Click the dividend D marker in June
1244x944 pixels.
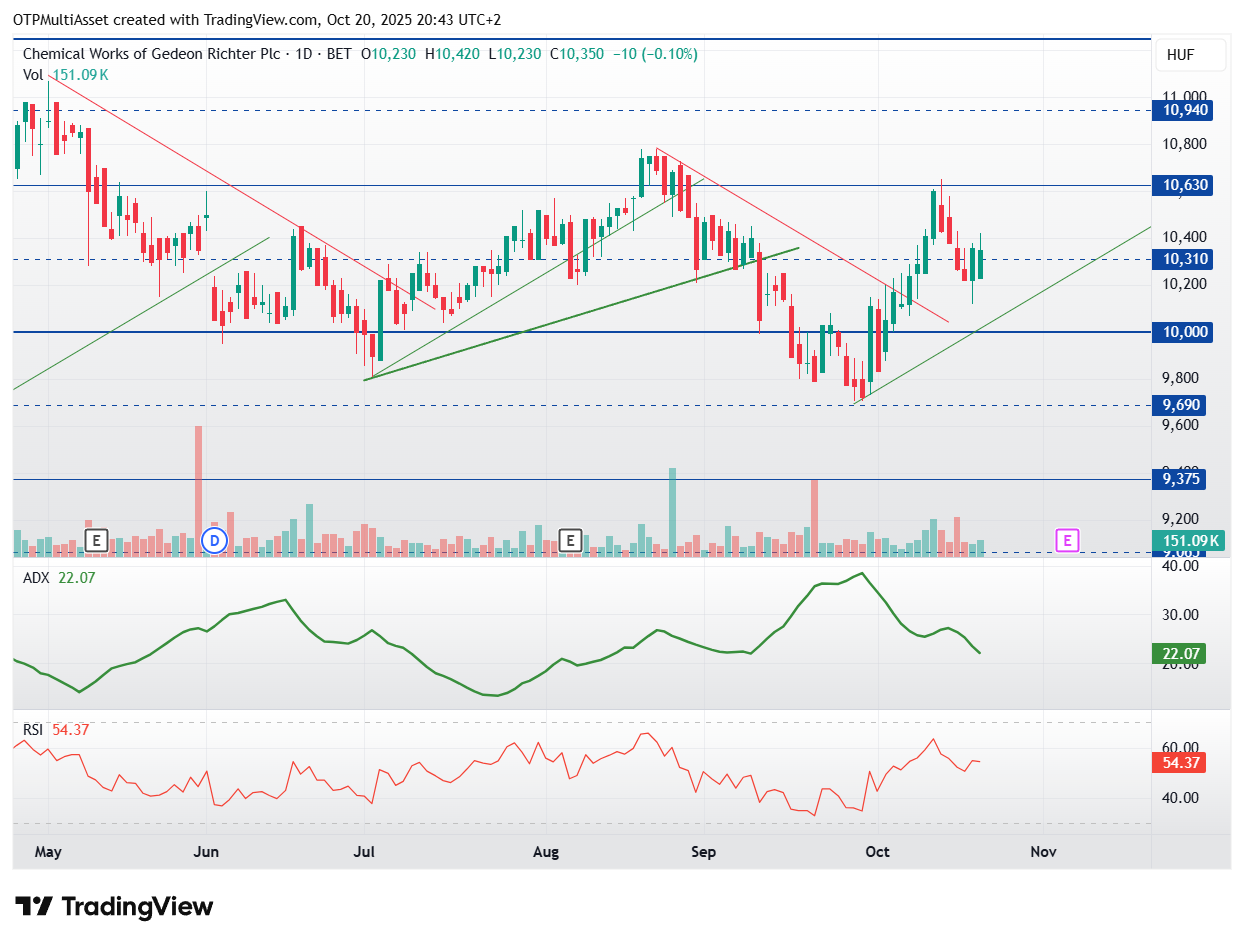coord(214,541)
